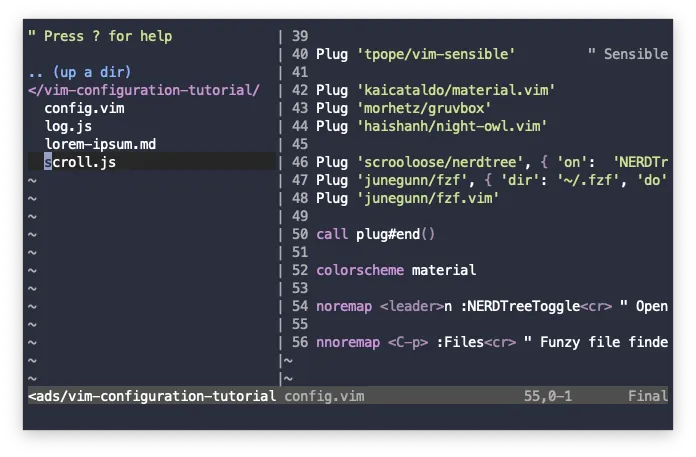
Task: Go up a dir in NERDTree
Action: pyautogui.click(x=79, y=72)
